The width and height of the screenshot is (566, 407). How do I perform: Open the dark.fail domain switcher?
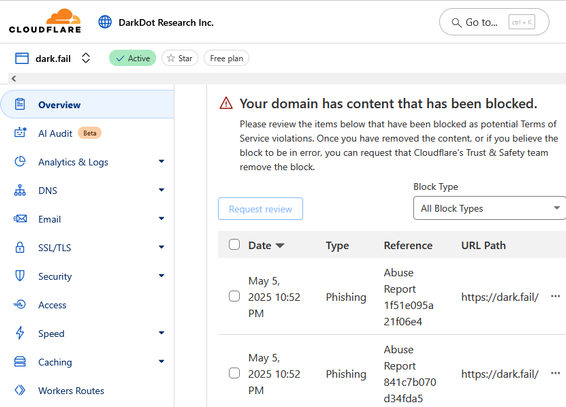86,58
